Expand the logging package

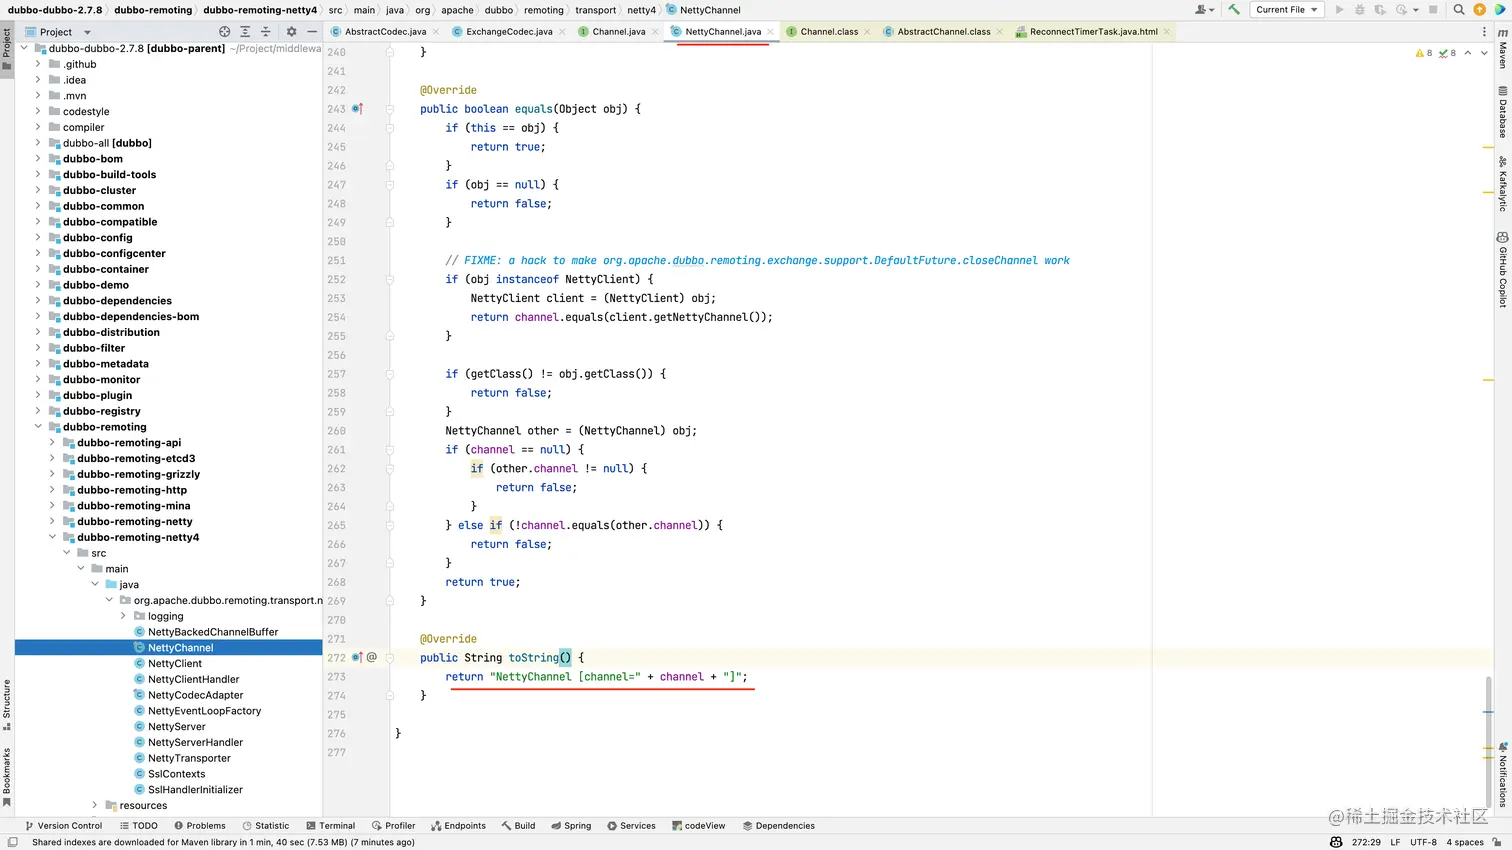(x=123, y=616)
